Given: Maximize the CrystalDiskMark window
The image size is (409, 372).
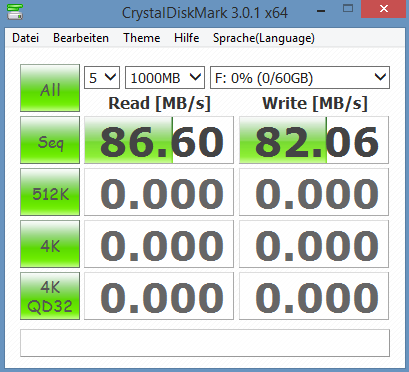Looking at the screenshot, I should pyautogui.click(x=348, y=9).
